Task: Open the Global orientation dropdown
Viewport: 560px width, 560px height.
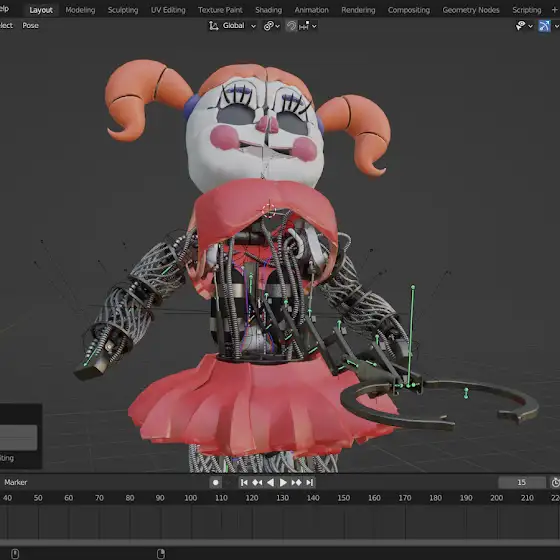Action: (x=239, y=26)
